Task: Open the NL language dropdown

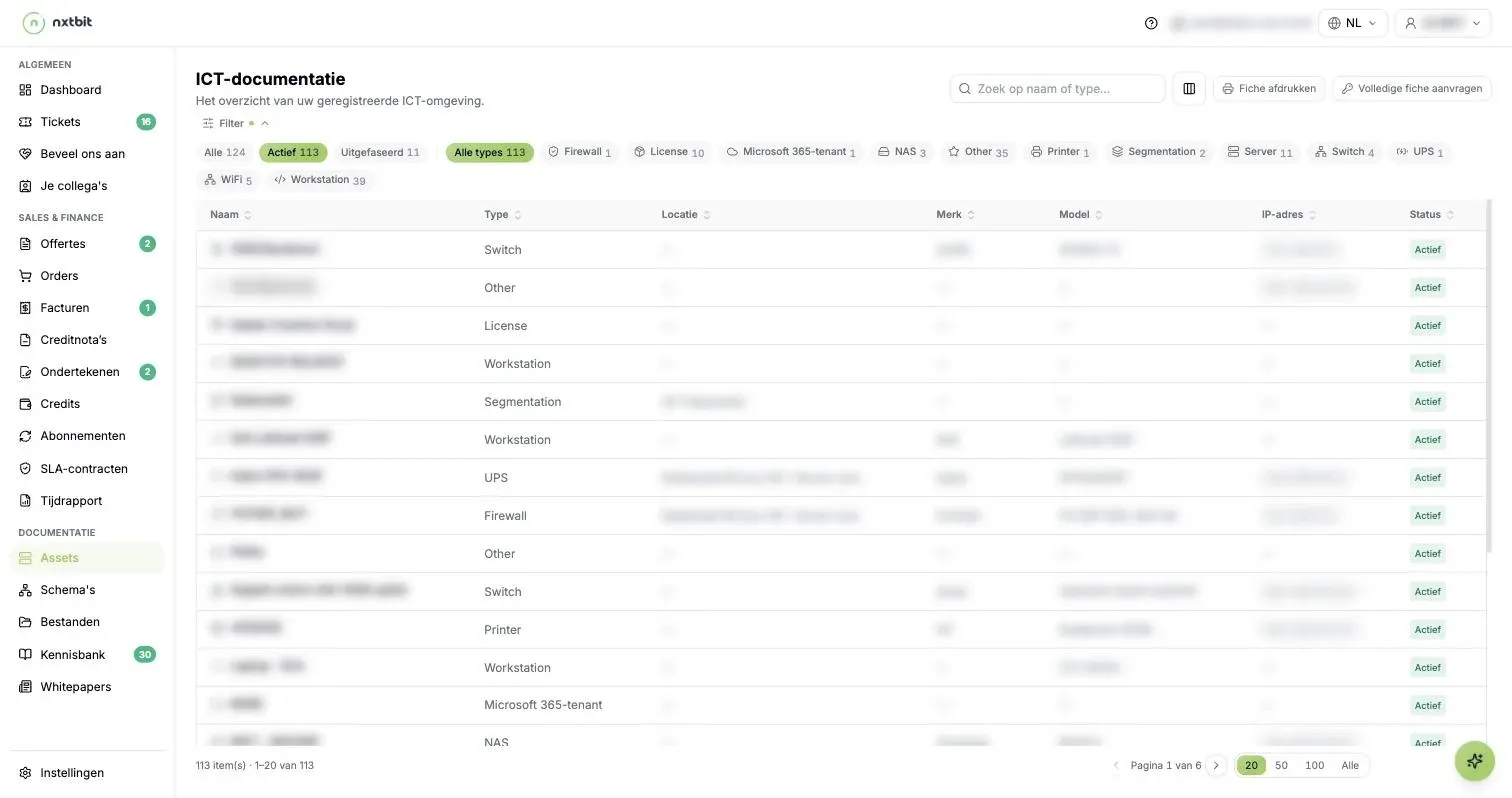Action: [x=1353, y=23]
